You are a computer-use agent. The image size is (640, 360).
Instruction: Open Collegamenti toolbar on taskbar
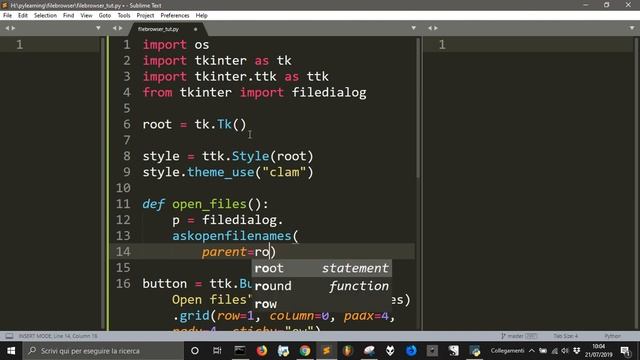(507, 351)
